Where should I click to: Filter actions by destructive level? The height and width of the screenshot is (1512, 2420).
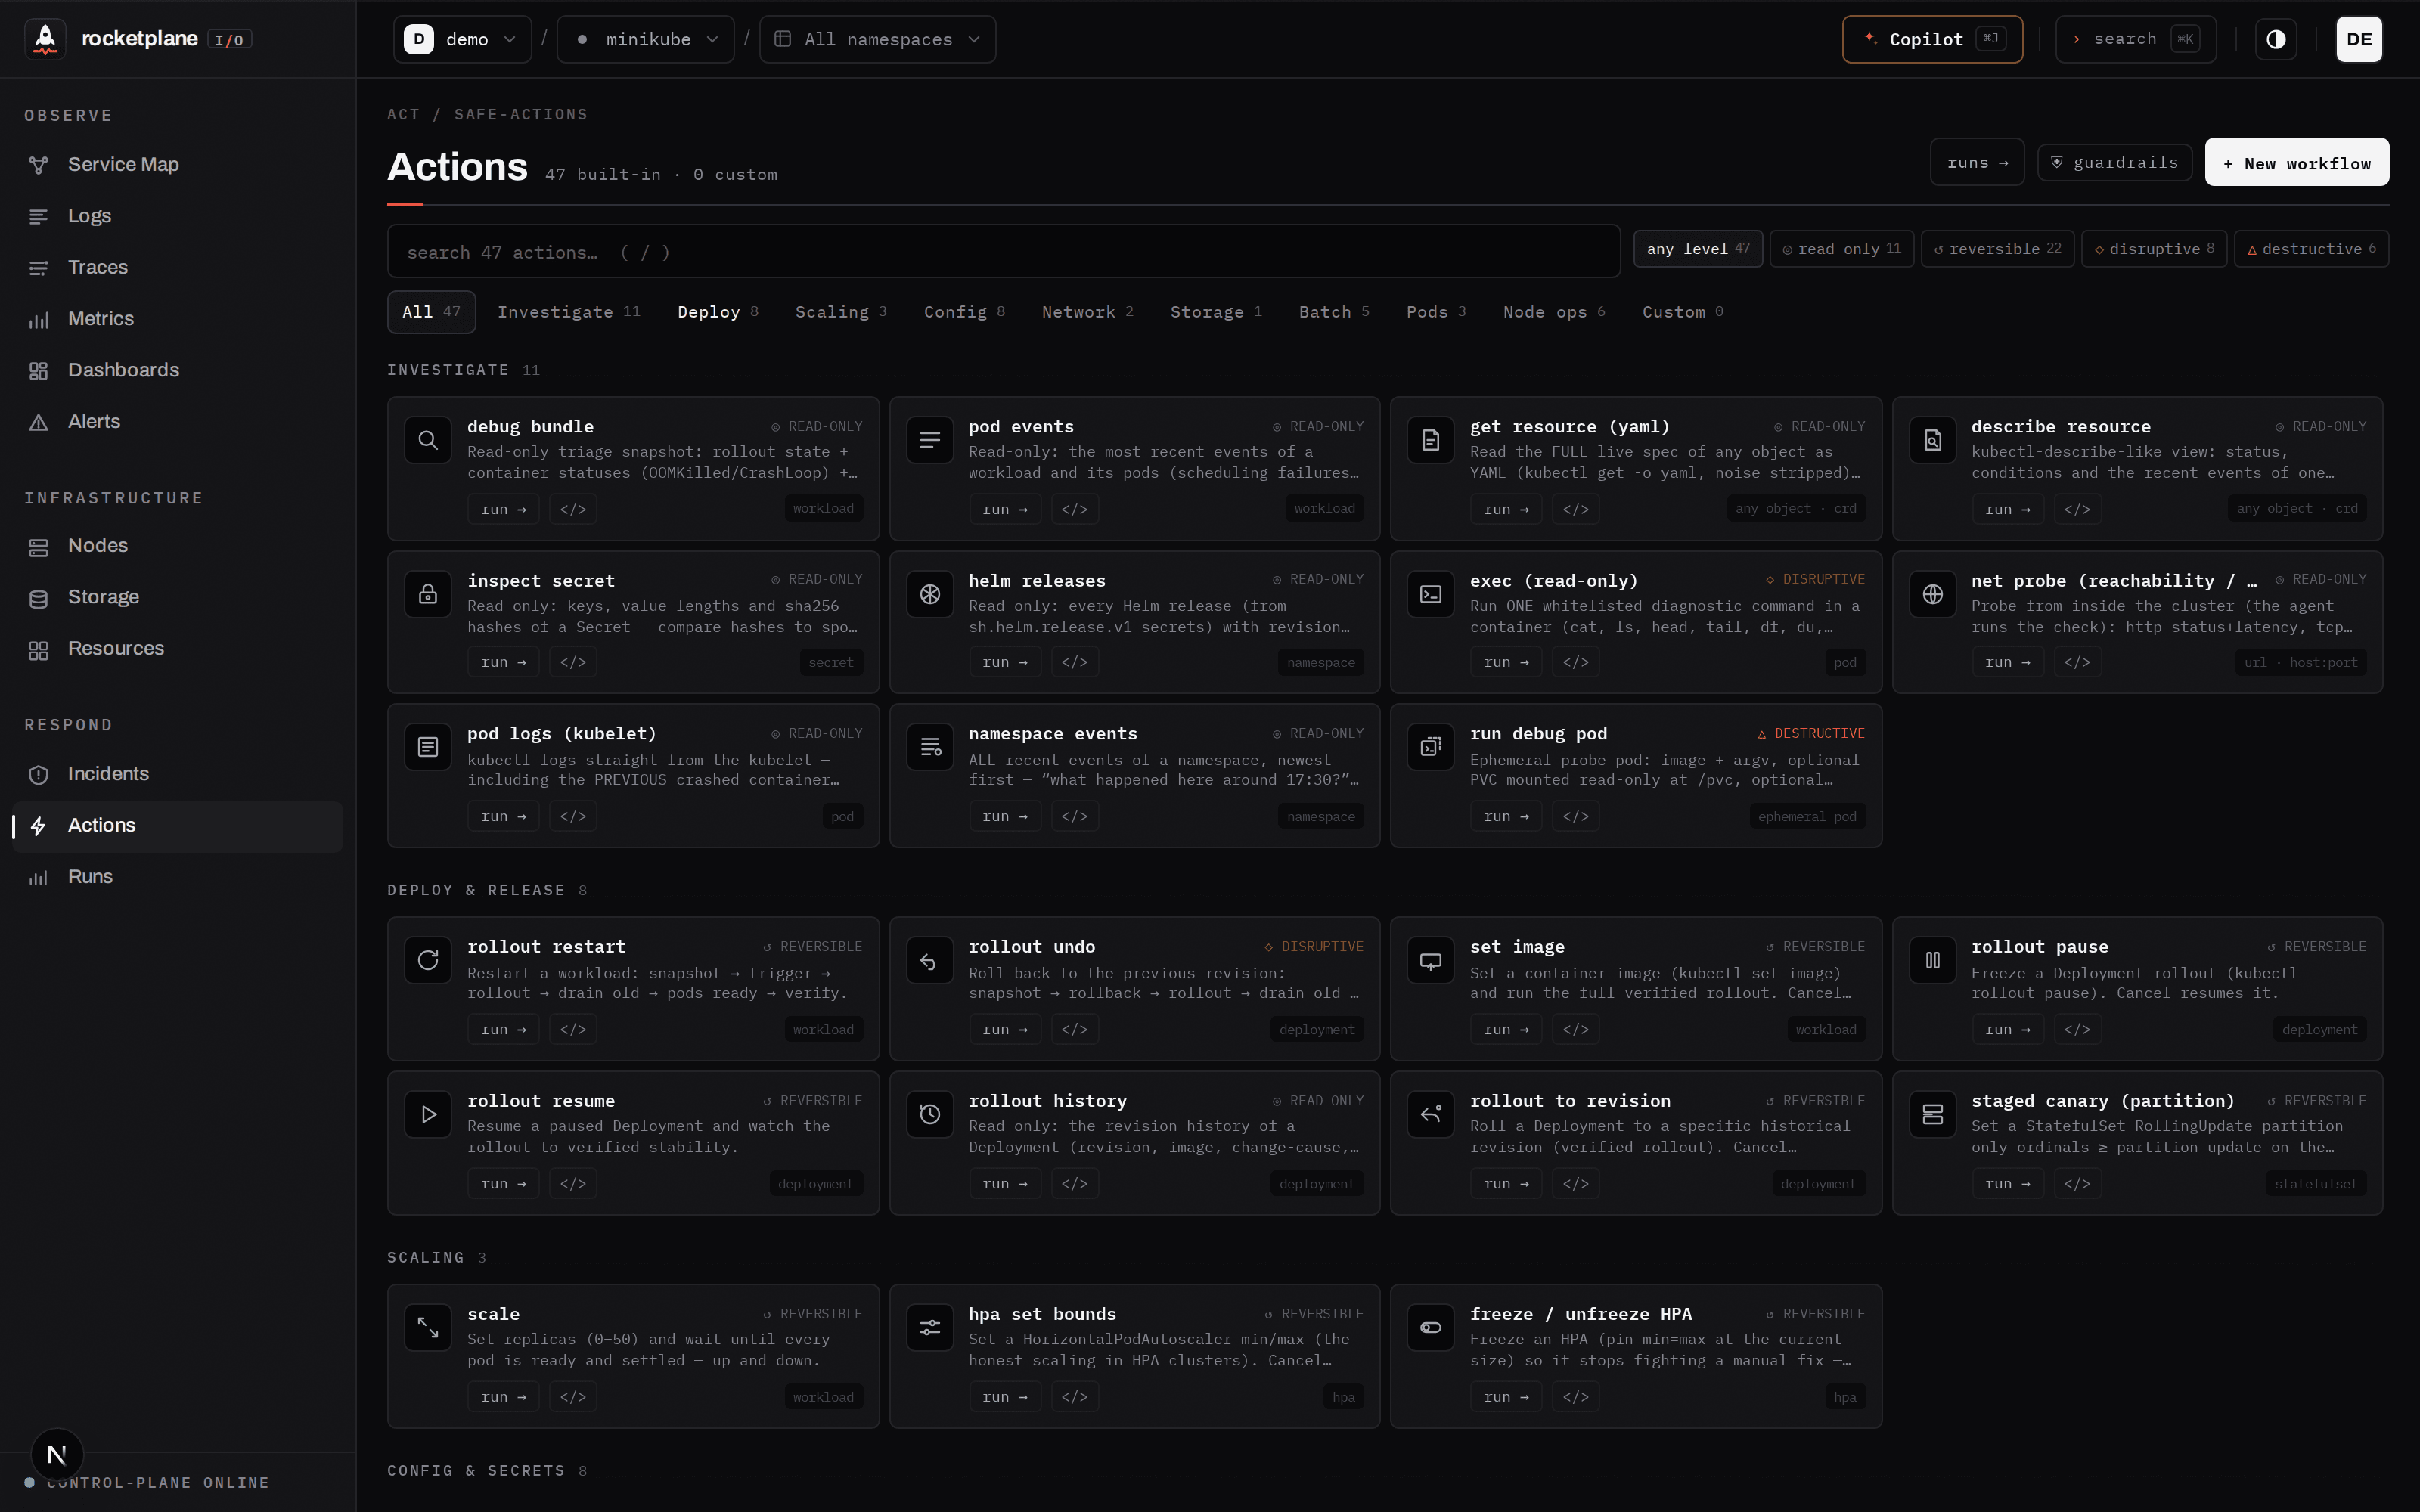(2311, 249)
